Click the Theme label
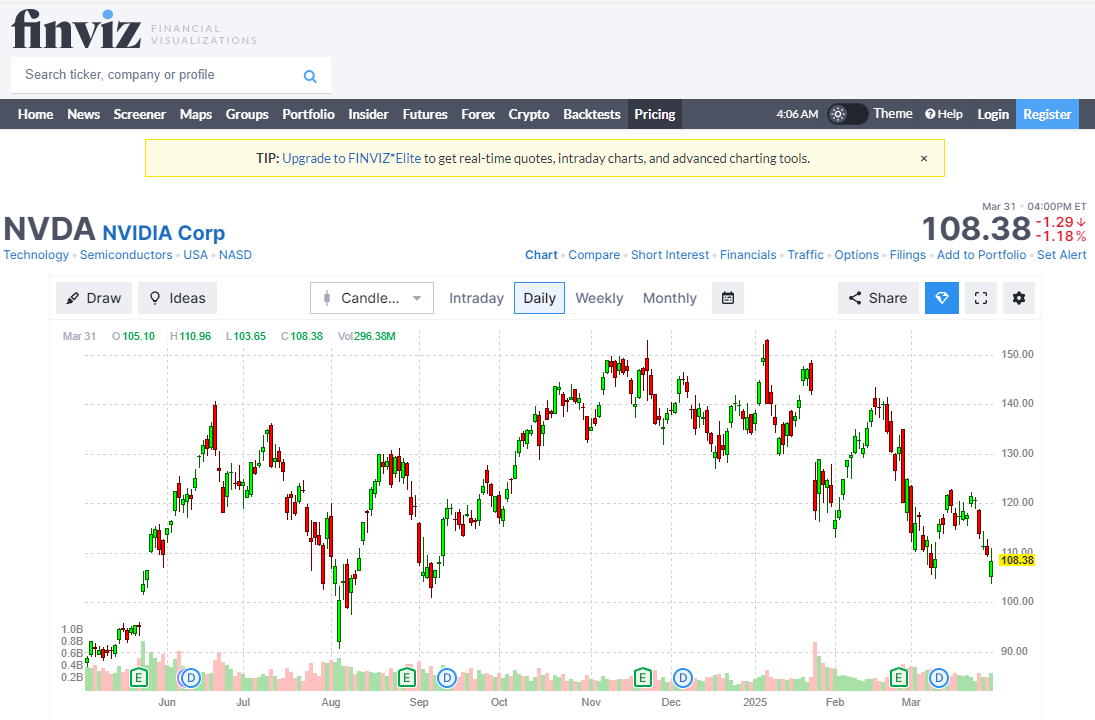This screenshot has width=1095, height=720. click(892, 114)
